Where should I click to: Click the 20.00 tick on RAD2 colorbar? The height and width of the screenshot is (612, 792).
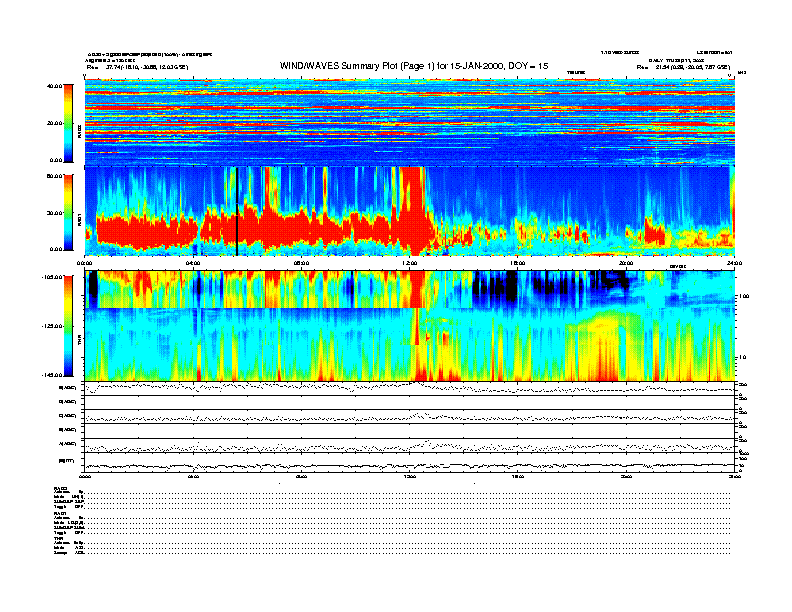55,123
